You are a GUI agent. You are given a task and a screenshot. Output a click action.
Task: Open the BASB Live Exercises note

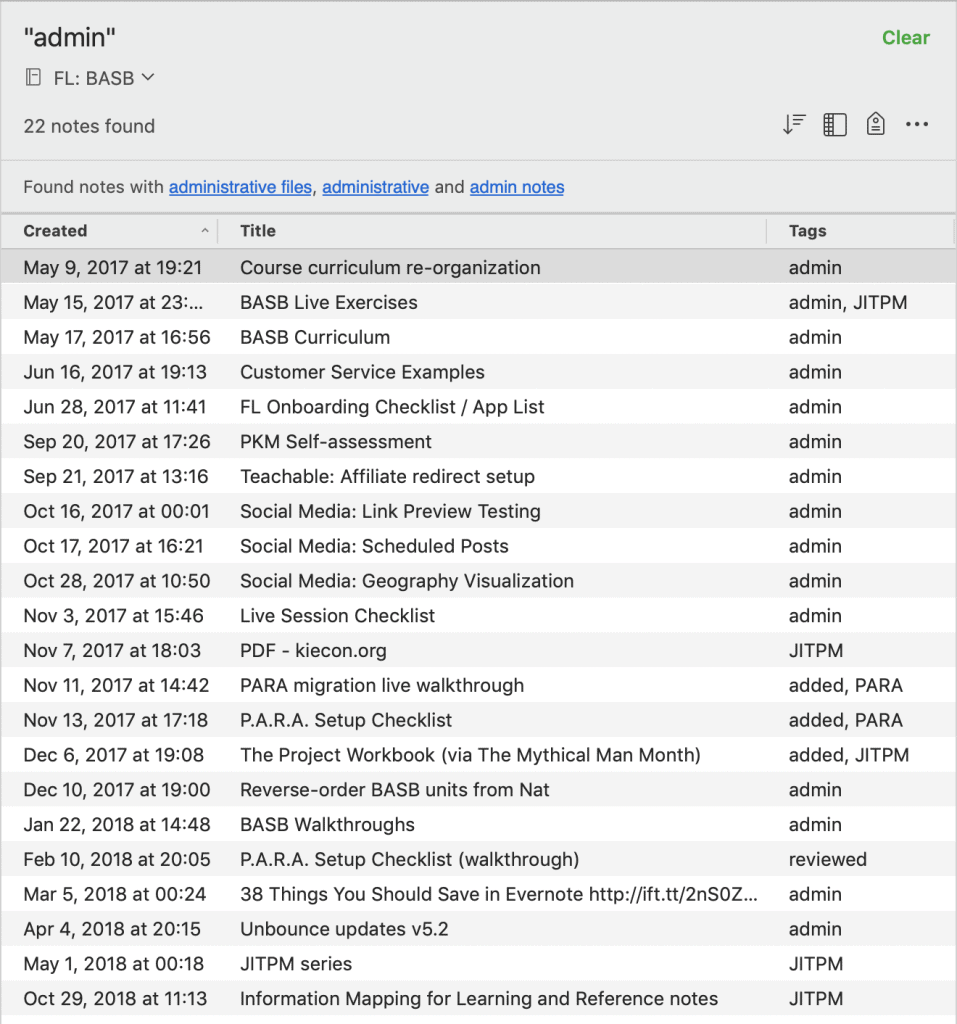click(329, 303)
